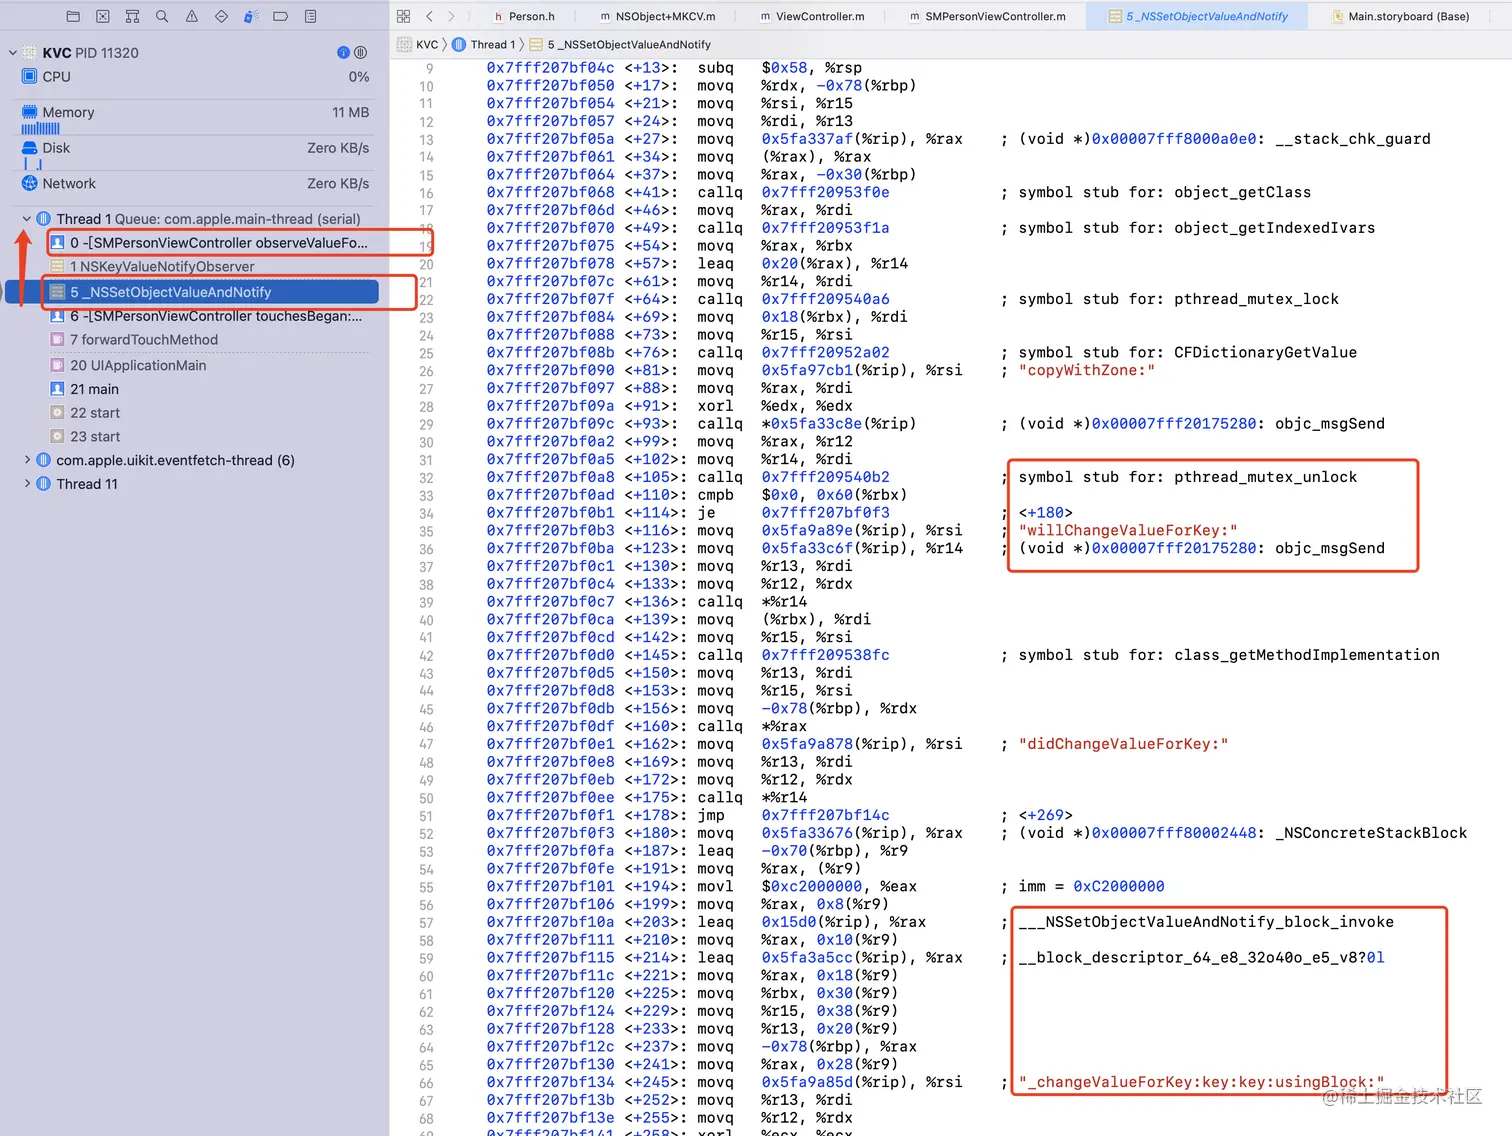Open the Report navigator icon
This screenshot has height=1136, width=1512.
[310, 16]
